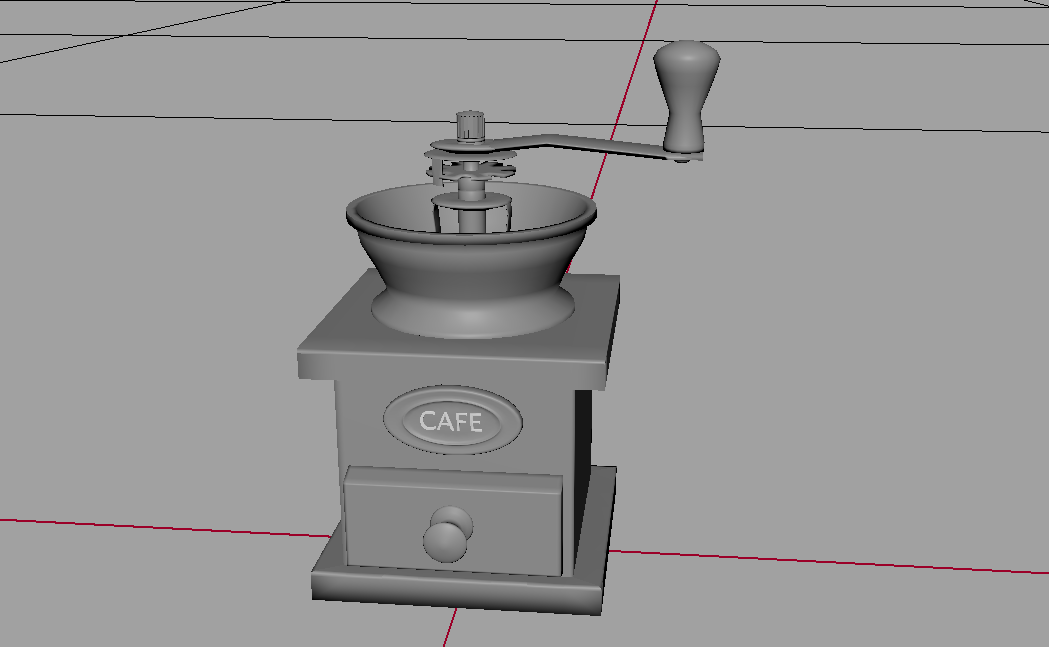This screenshot has width=1049, height=647.
Task: Click the CAFE oval label plate
Action: click(x=453, y=420)
